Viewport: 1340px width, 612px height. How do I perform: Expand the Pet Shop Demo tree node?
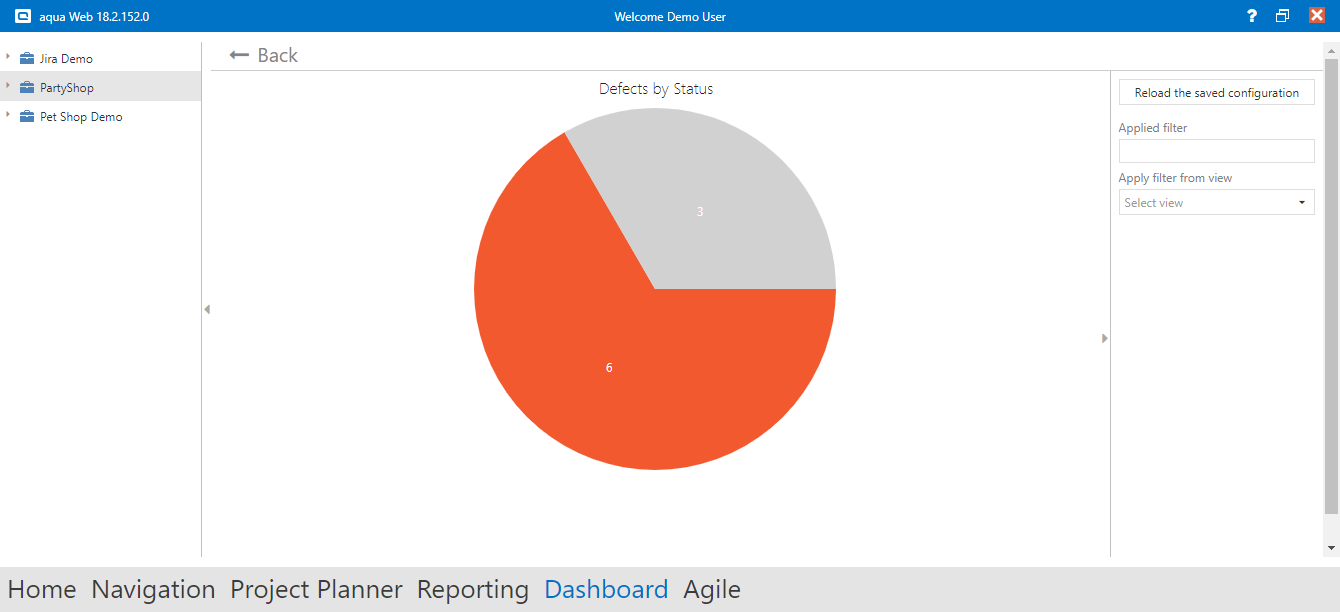(8, 116)
